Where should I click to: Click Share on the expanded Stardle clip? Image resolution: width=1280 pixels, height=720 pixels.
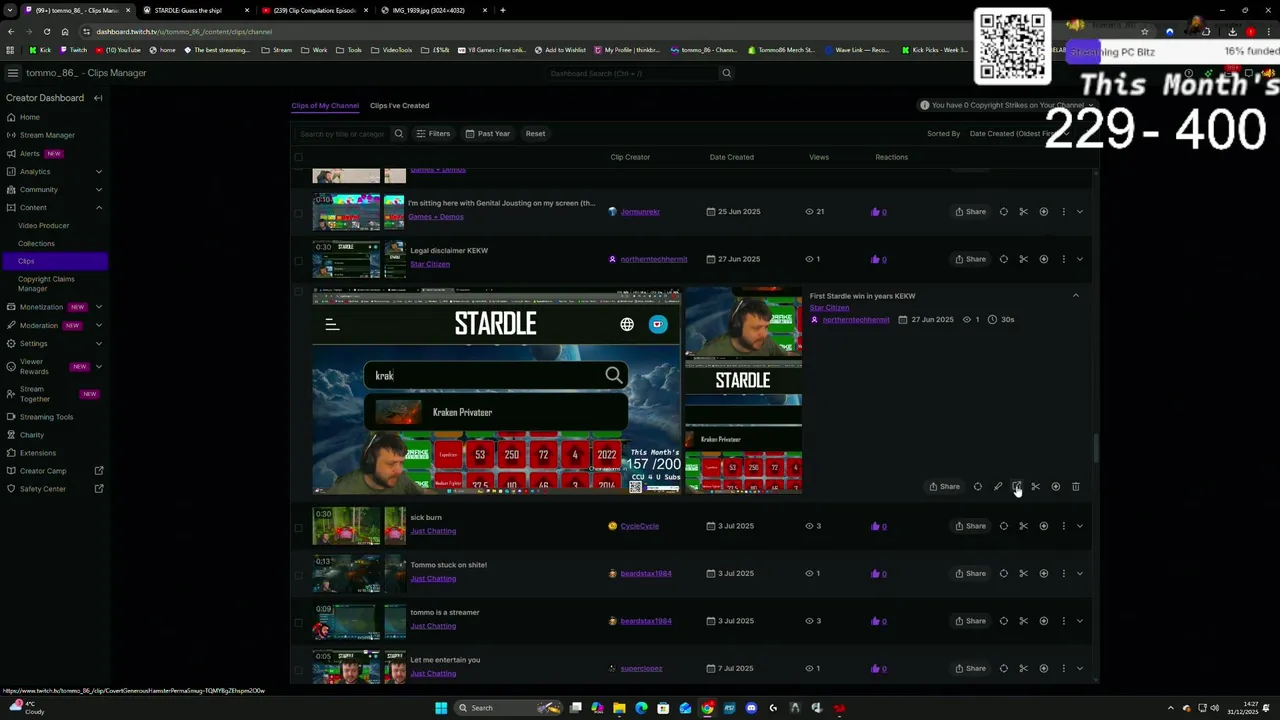click(x=944, y=487)
